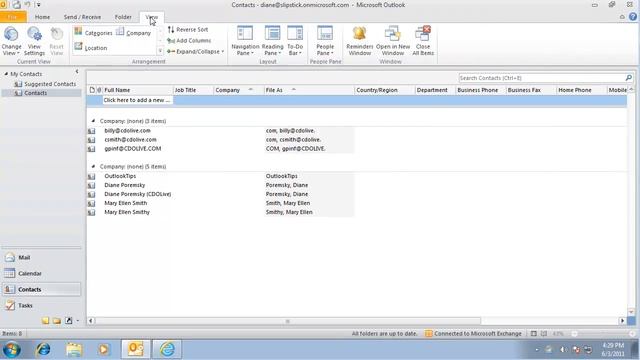Click the search magnifier icon
Screen dimensions: 640x360
click(629, 78)
